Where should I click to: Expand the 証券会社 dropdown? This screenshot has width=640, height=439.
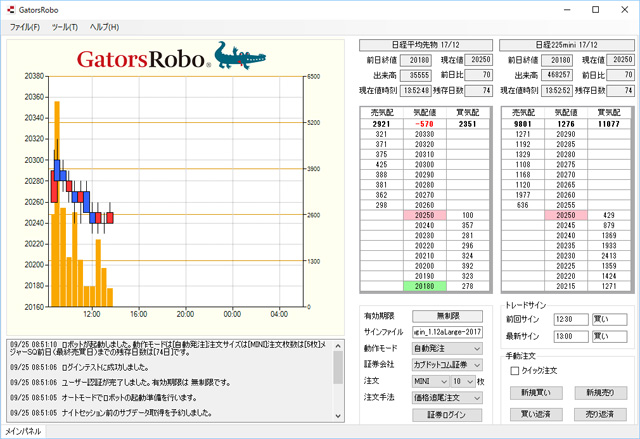tap(447, 365)
